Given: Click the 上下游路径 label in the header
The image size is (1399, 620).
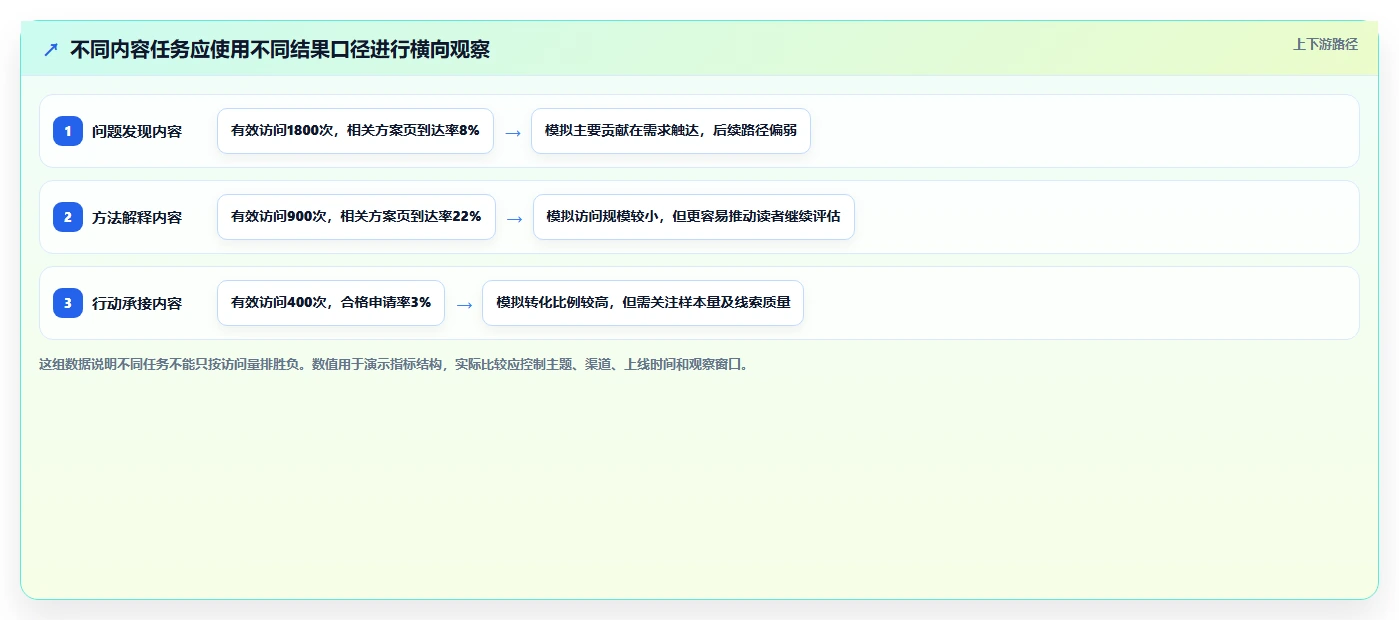Looking at the screenshot, I should pos(1325,44).
